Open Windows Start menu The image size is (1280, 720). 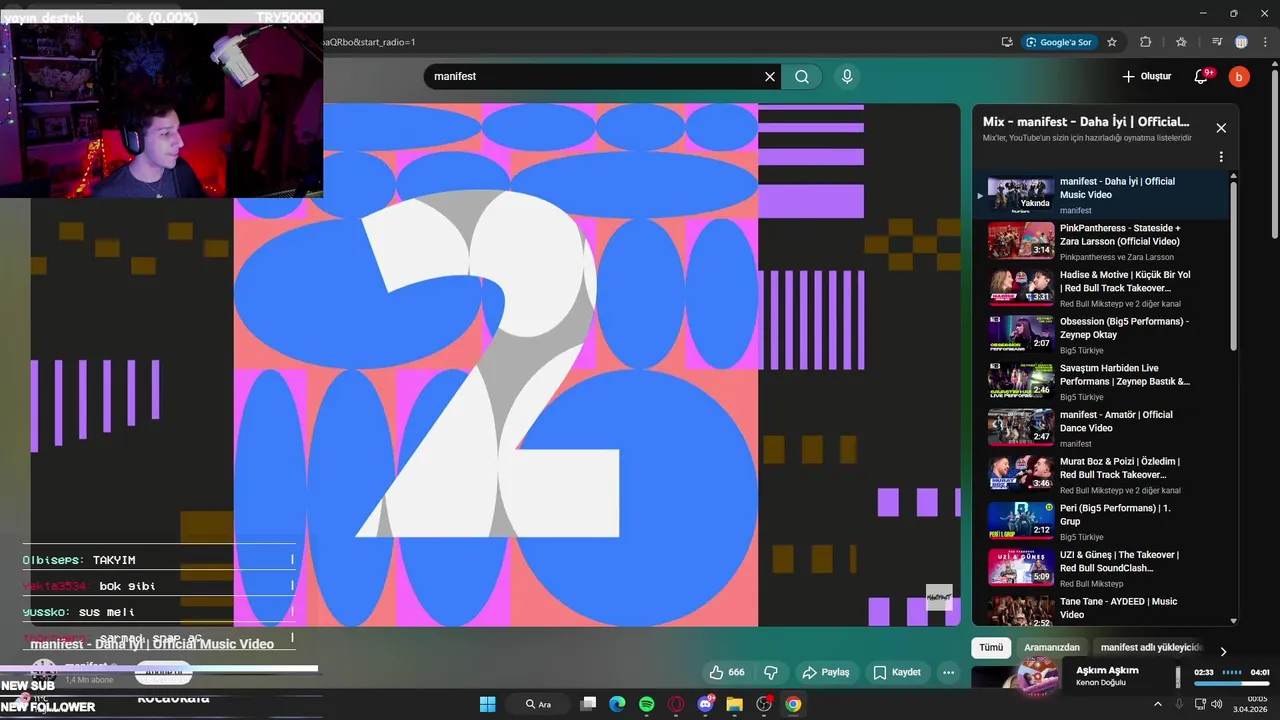point(487,704)
